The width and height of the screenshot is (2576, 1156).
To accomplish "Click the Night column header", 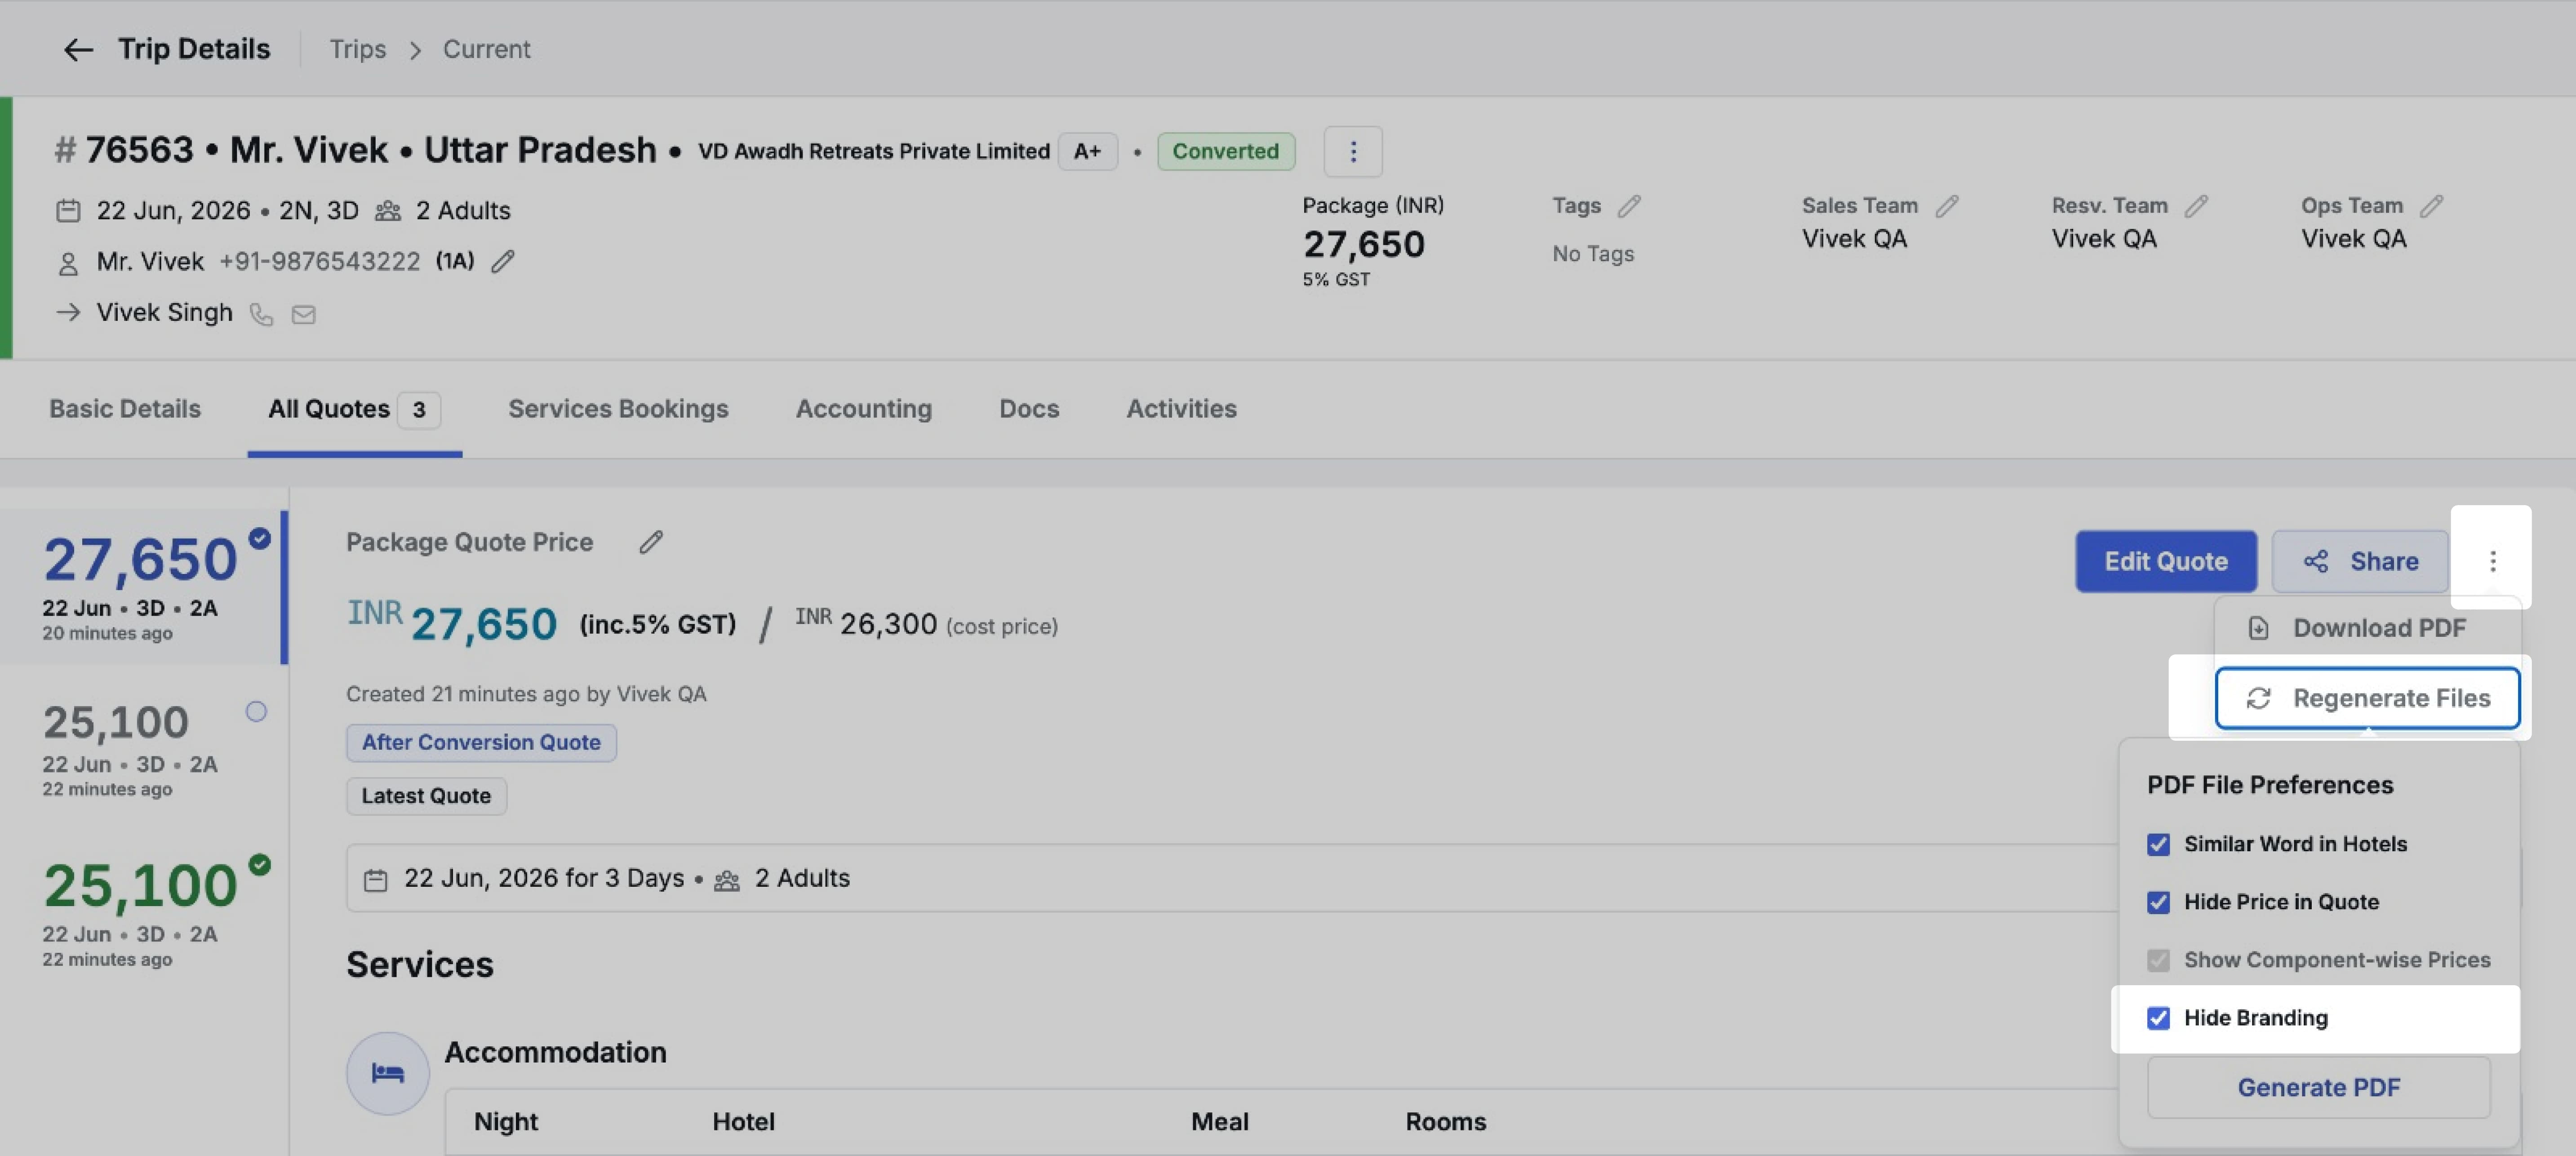I will (505, 1122).
